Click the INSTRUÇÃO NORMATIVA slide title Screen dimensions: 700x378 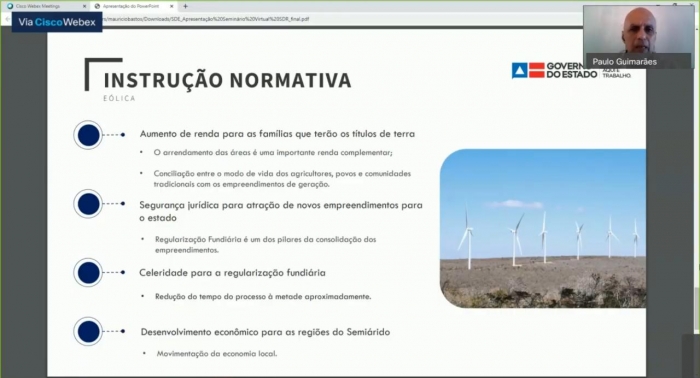tap(228, 80)
